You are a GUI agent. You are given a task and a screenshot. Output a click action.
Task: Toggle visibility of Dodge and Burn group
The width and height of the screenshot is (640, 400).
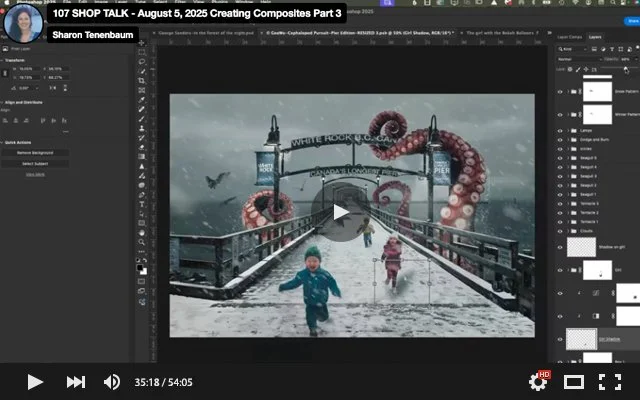click(x=560, y=140)
